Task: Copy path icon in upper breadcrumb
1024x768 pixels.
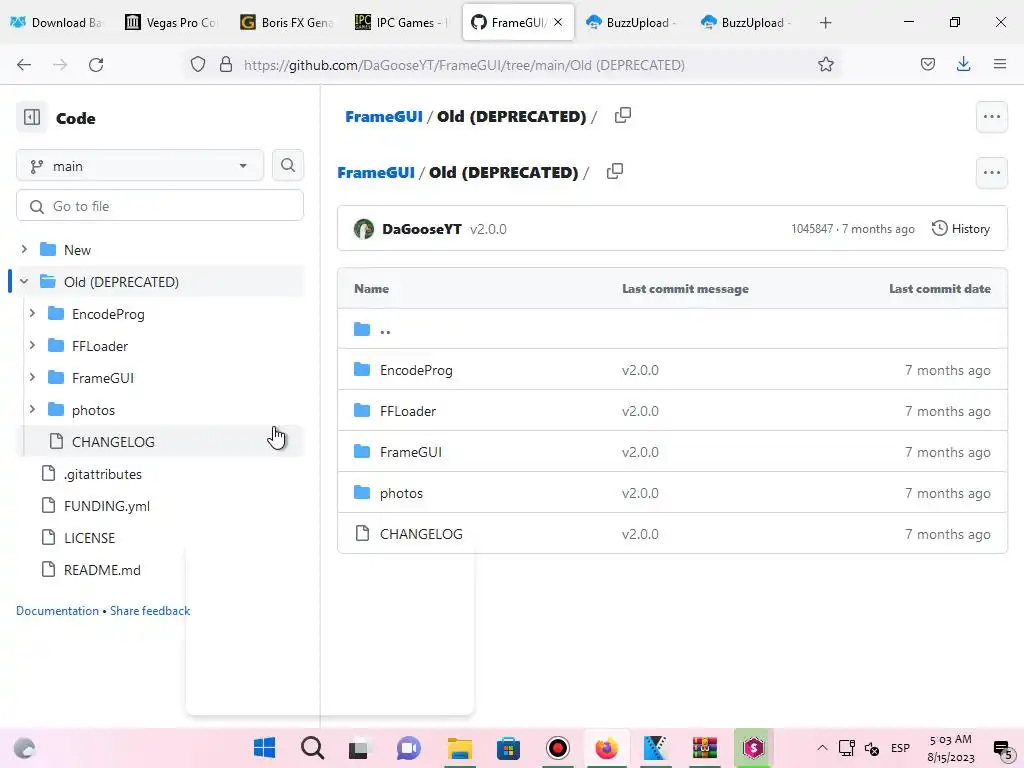Action: pyautogui.click(x=623, y=116)
